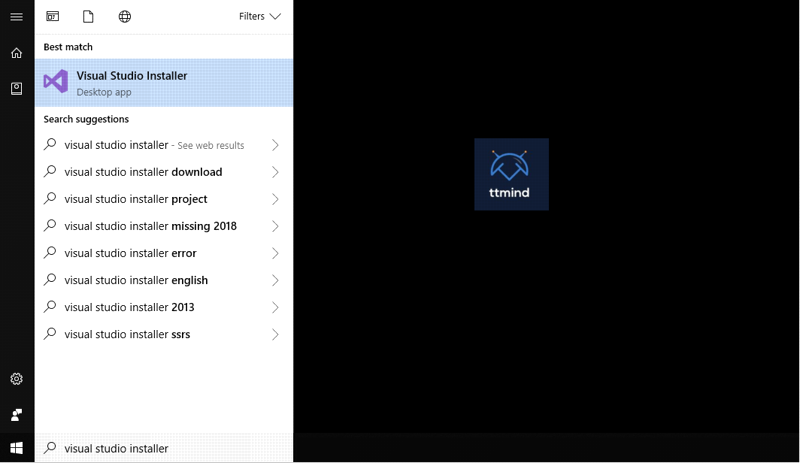Image resolution: width=800 pixels, height=463 pixels.
Task: Click the Windows Start button
Action: tap(16, 448)
